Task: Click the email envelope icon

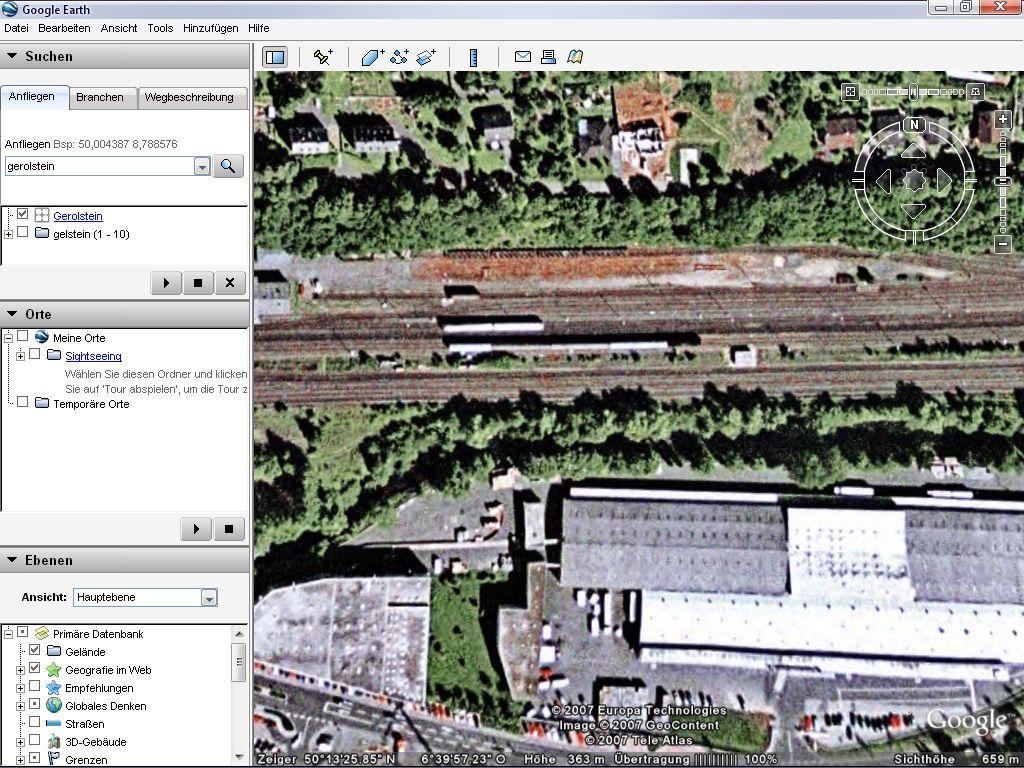Action: [522, 57]
